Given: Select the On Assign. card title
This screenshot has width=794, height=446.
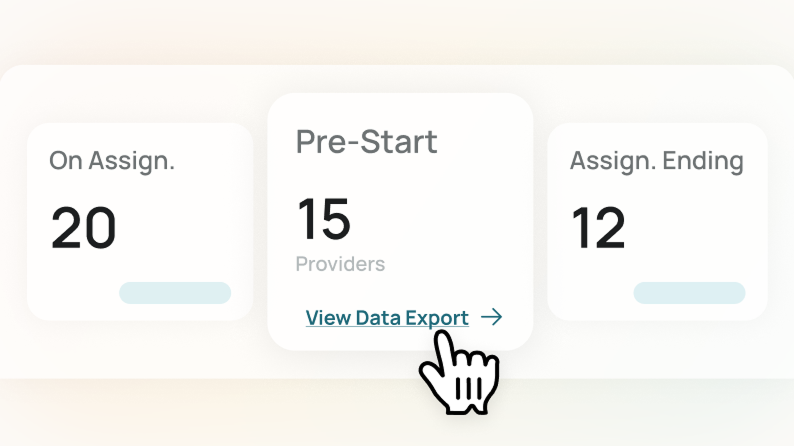Looking at the screenshot, I should coord(112,160).
